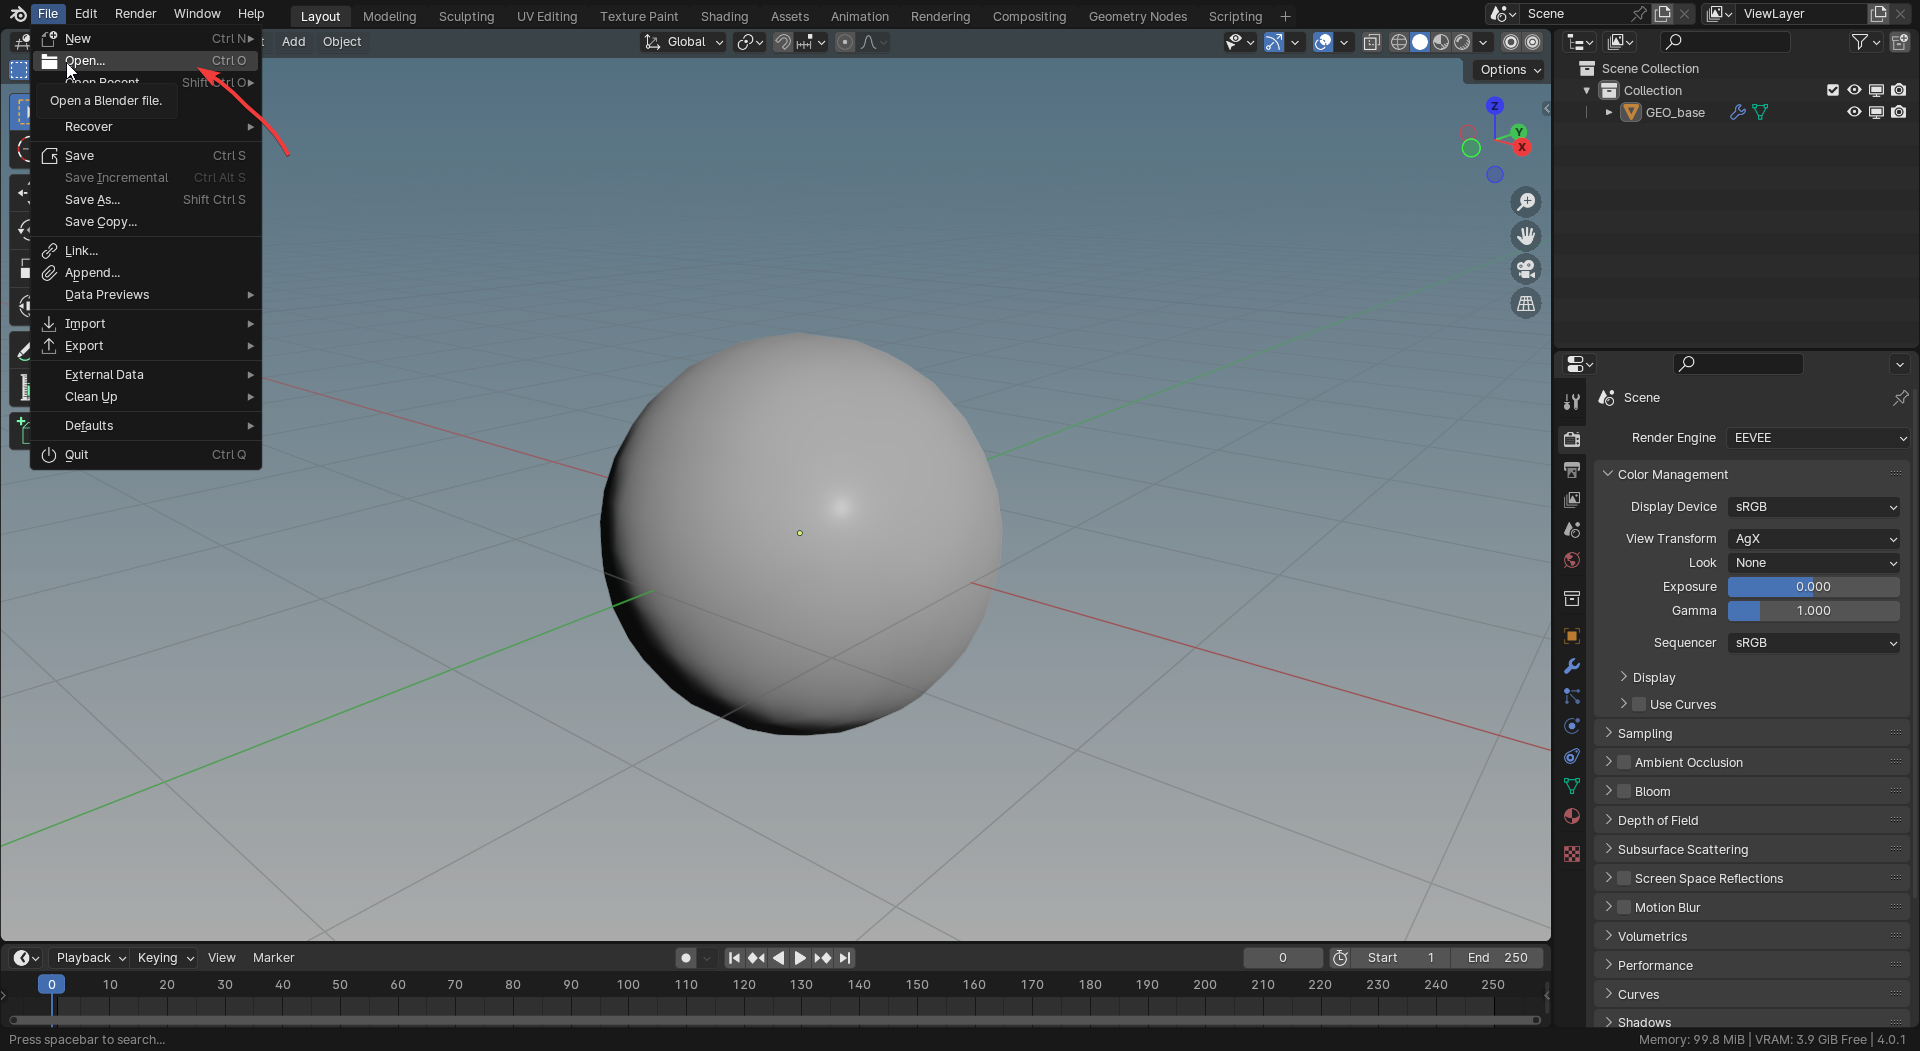Screen dimensions: 1920x1051
Task: Open the Render Engine EEVEE dropdown
Action: (1818, 438)
